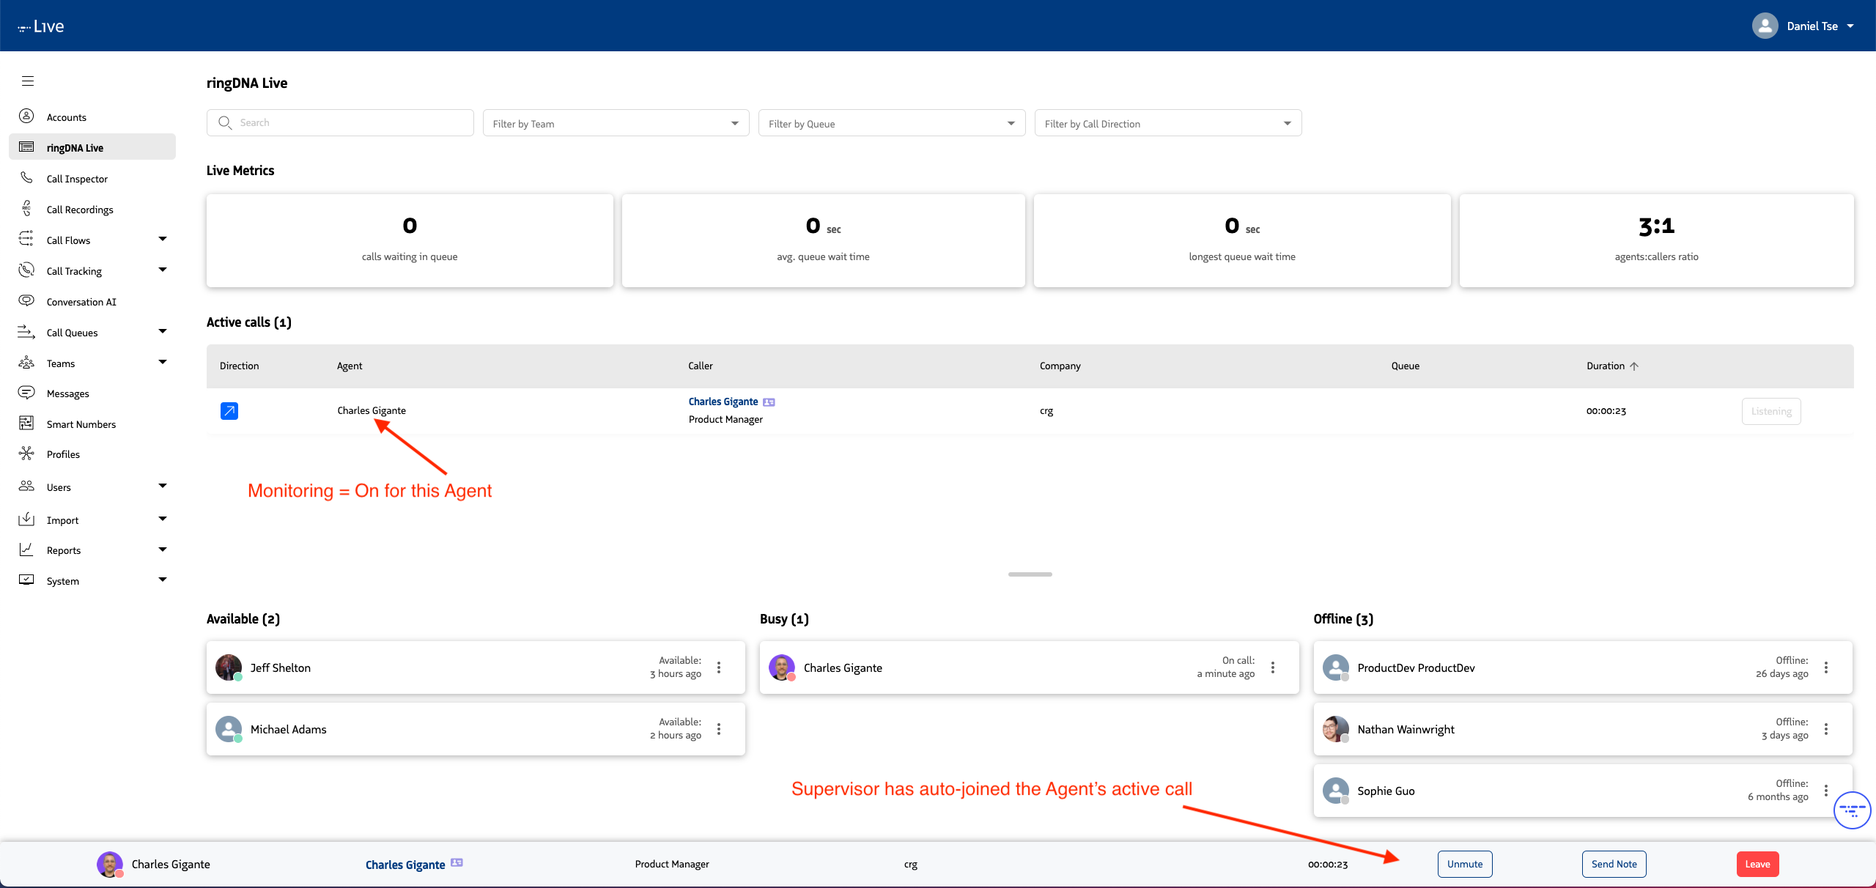Click the Search input field
Image resolution: width=1876 pixels, height=888 pixels.
340,123
